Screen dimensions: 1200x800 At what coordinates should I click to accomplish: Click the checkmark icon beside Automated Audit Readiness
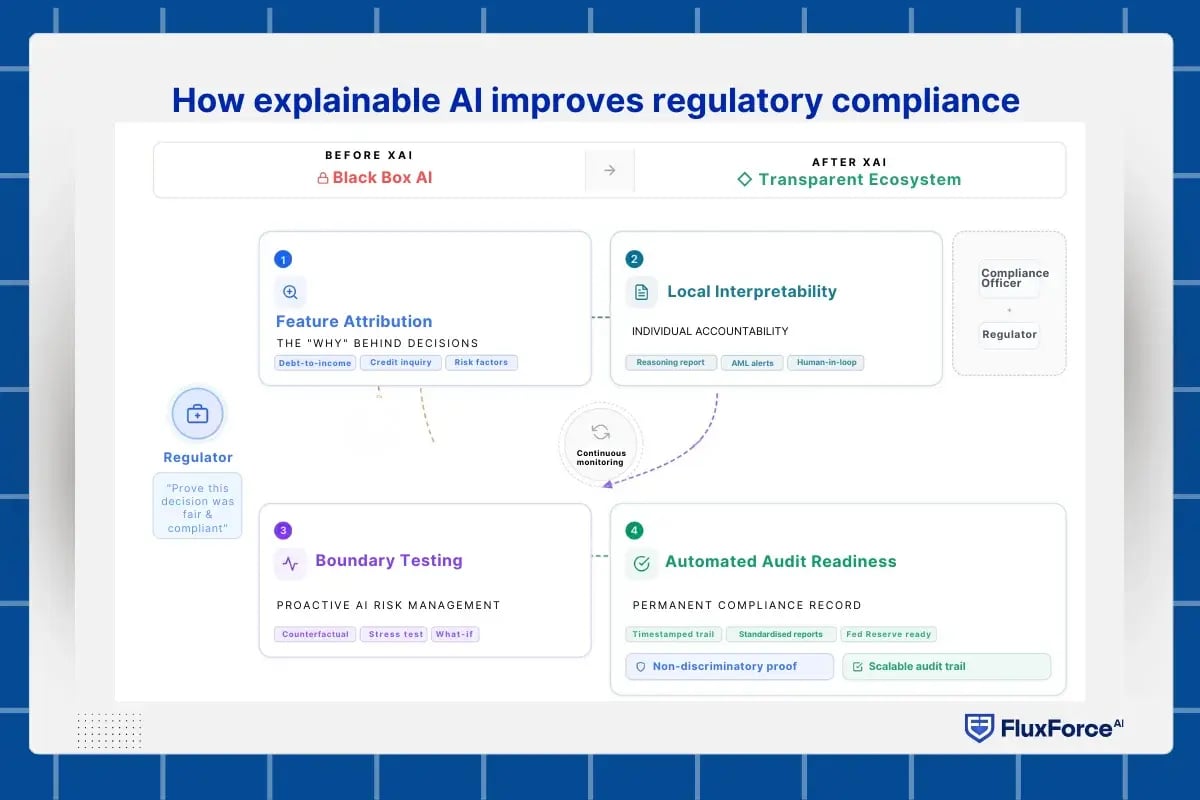click(x=640, y=563)
